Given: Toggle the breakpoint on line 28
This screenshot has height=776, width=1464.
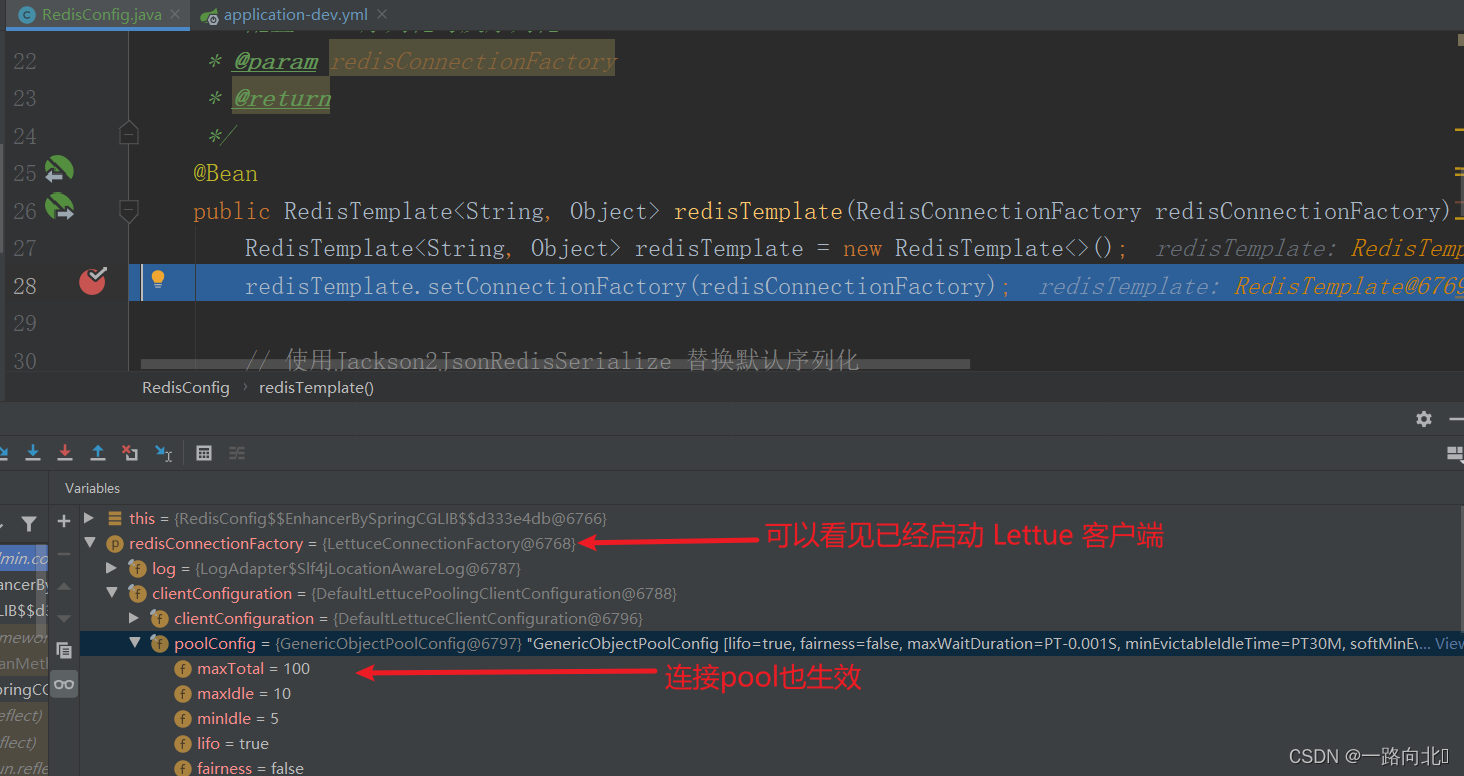Looking at the screenshot, I should point(92,282).
